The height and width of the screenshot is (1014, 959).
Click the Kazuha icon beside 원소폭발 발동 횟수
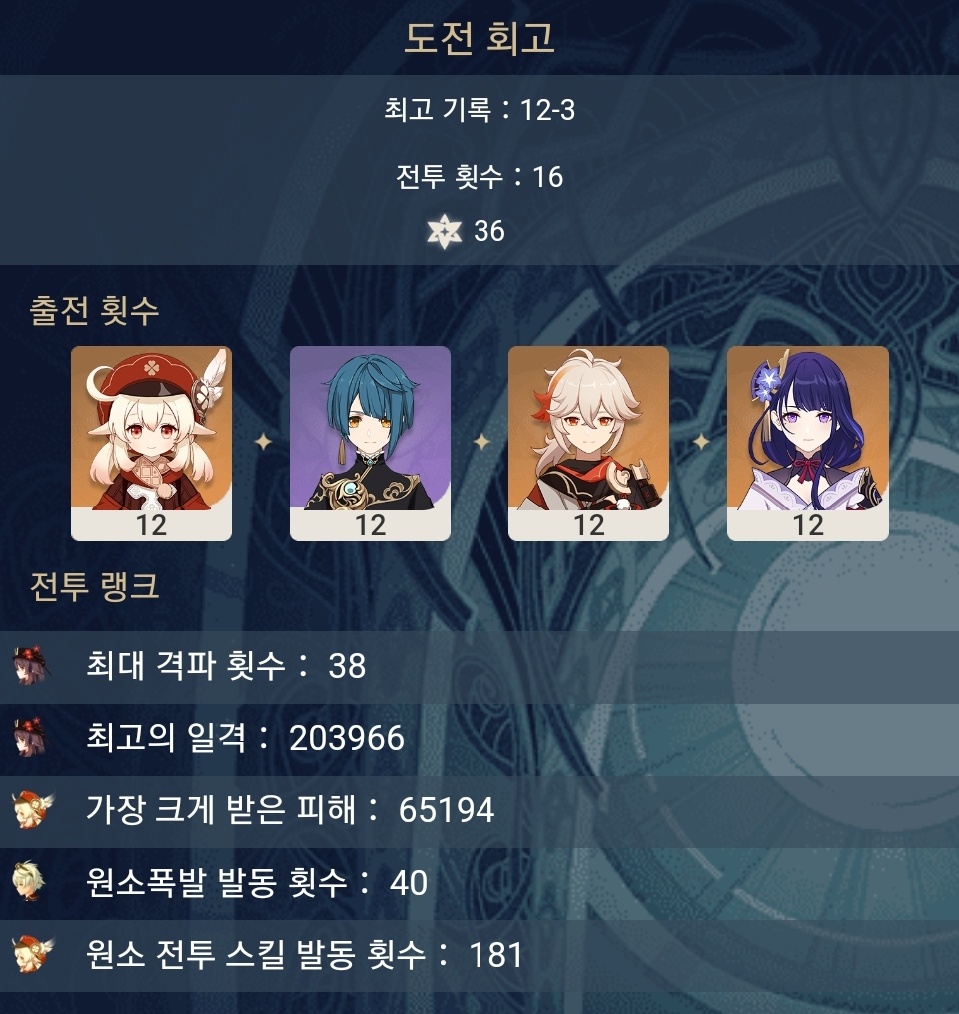pos(28,882)
